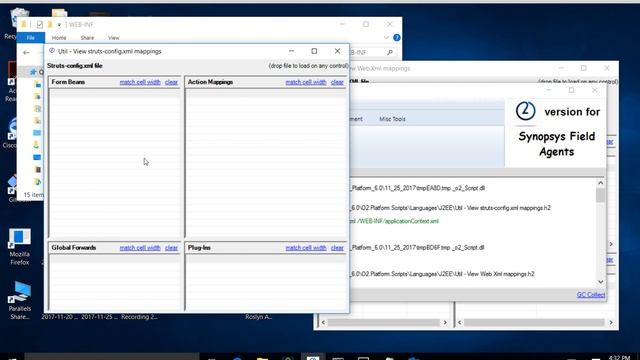Click match cell width link for Global Forwards
The image size is (640, 360).
coord(140,248)
